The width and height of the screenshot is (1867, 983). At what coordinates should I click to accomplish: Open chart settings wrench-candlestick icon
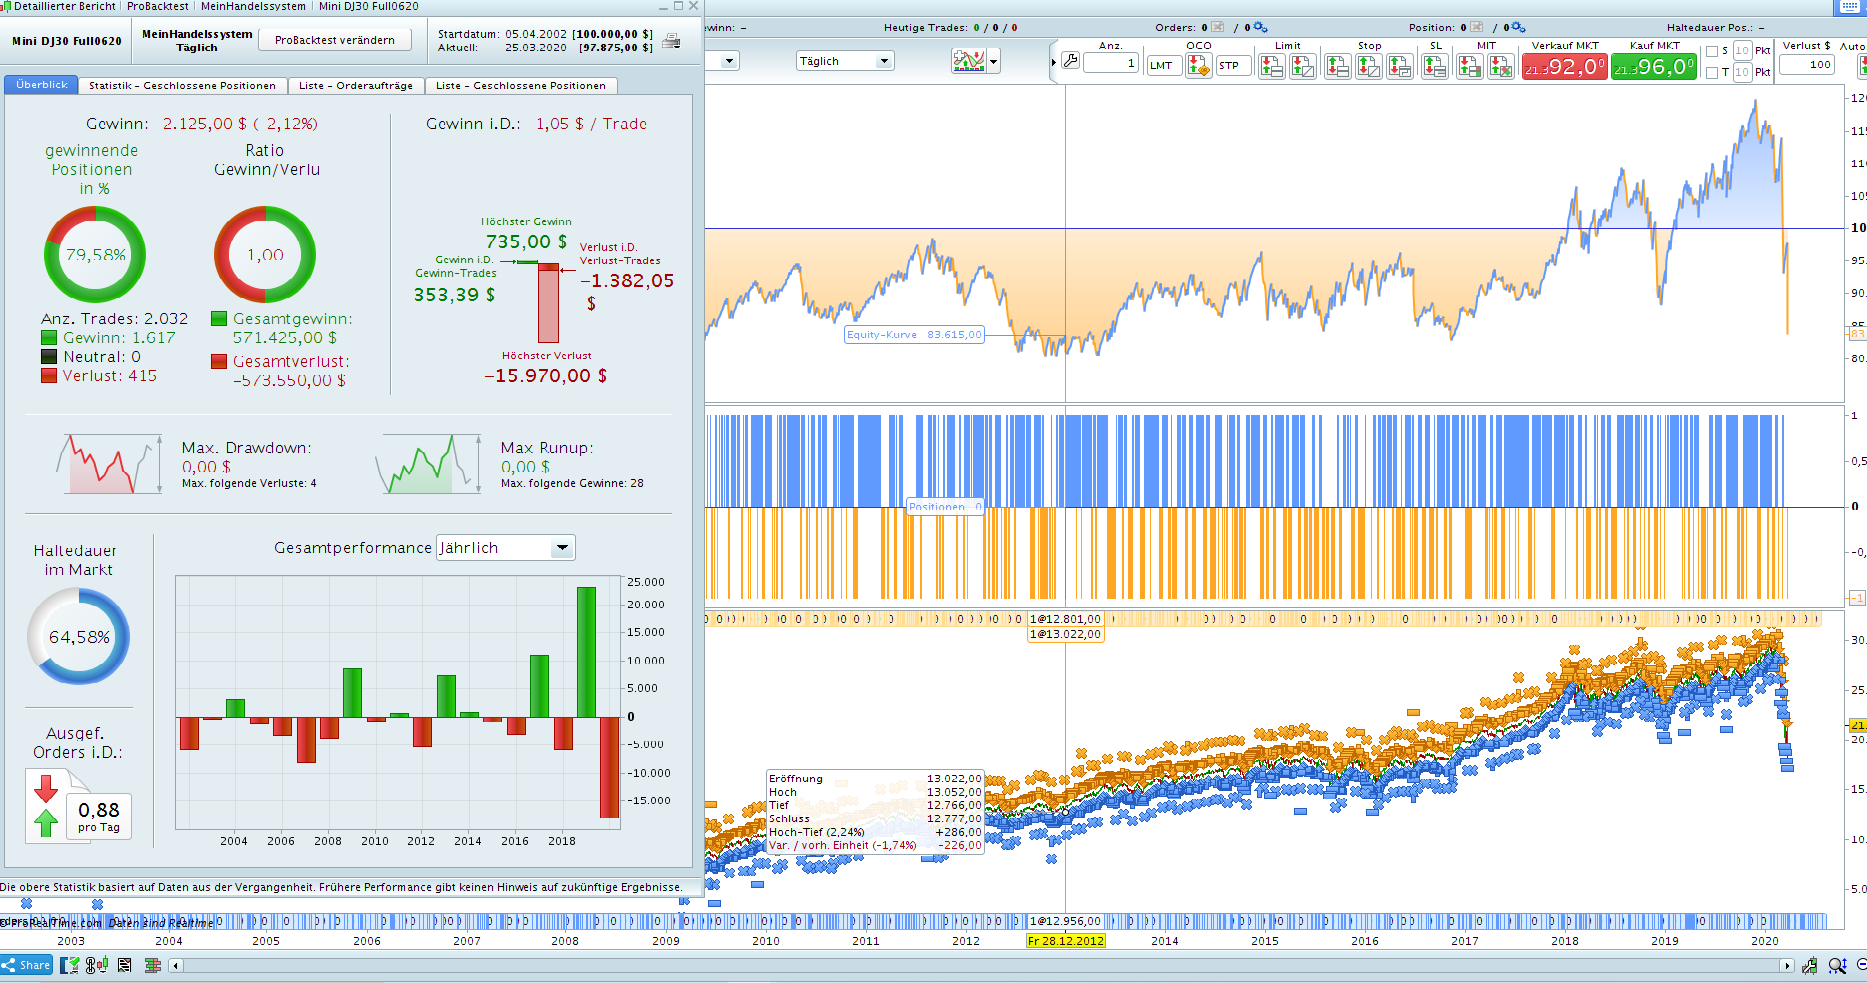click(x=1810, y=965)
